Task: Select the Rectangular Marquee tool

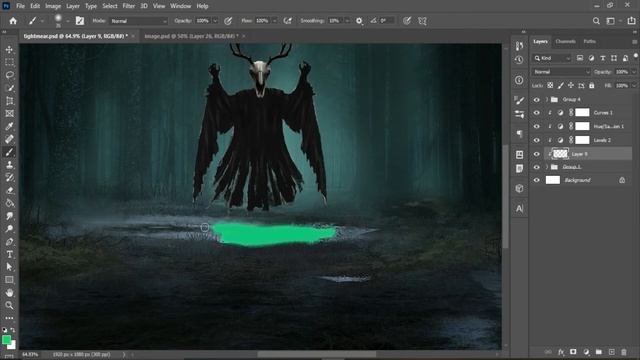Action: point(9,62)
